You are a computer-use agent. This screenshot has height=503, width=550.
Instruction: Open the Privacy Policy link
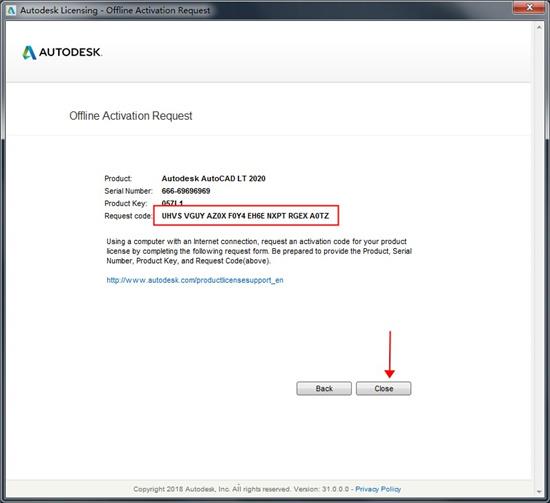tap(378, 489)
